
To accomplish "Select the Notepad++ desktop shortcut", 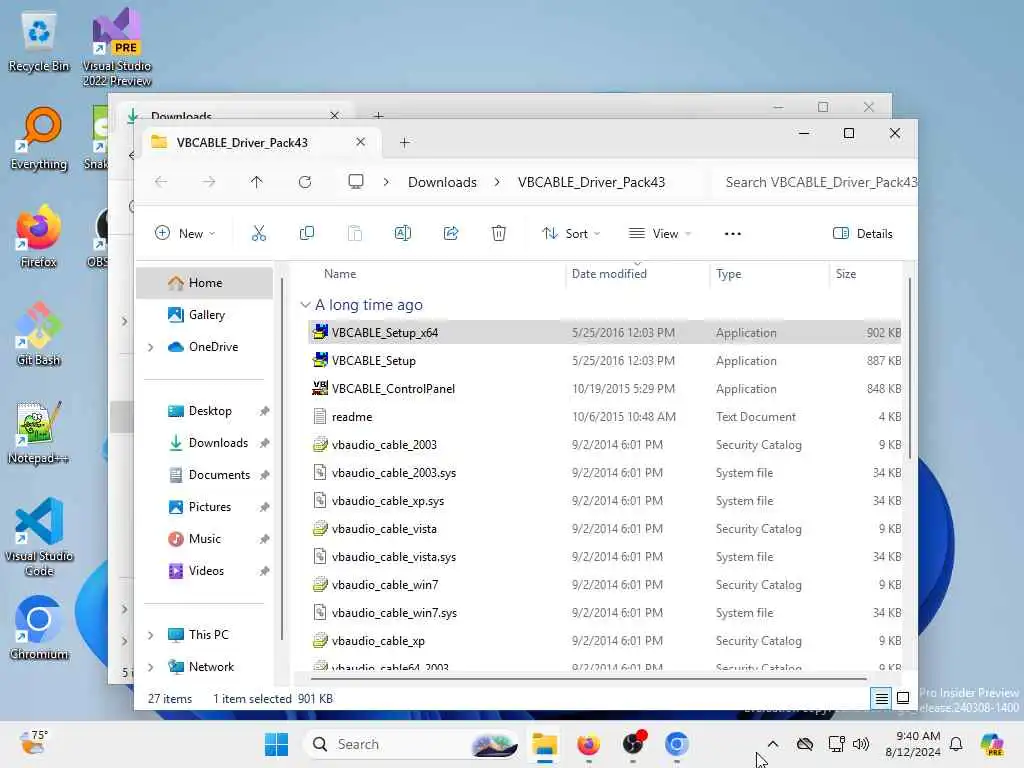I will click(39, 432).
